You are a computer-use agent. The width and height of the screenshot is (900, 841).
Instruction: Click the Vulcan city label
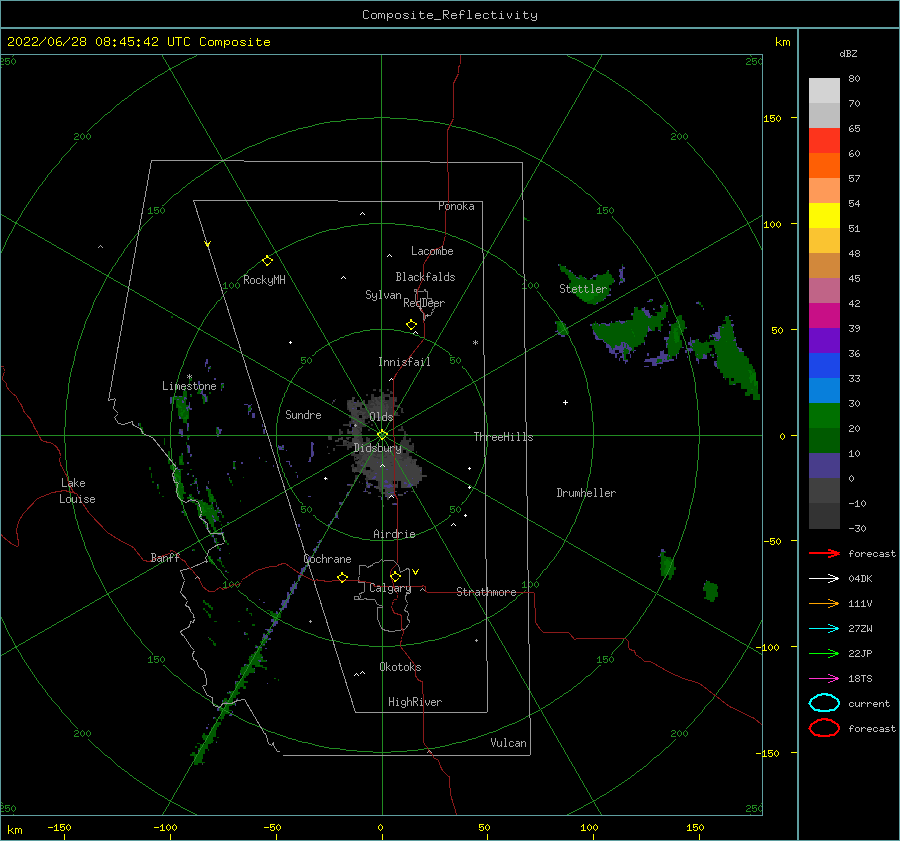508,743
